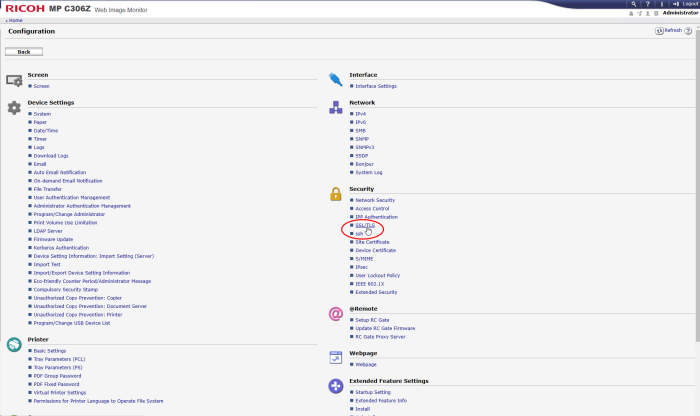700x416 pixels.
Task: Go to Home breadcrumb link
Action: click(x=15, y=19)
